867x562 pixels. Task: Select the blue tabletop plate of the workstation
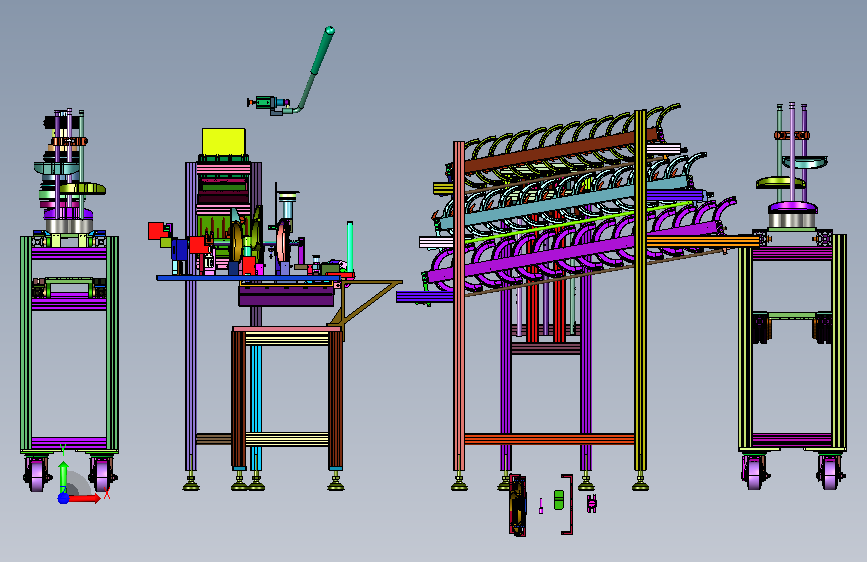click(x=248, y=278)
